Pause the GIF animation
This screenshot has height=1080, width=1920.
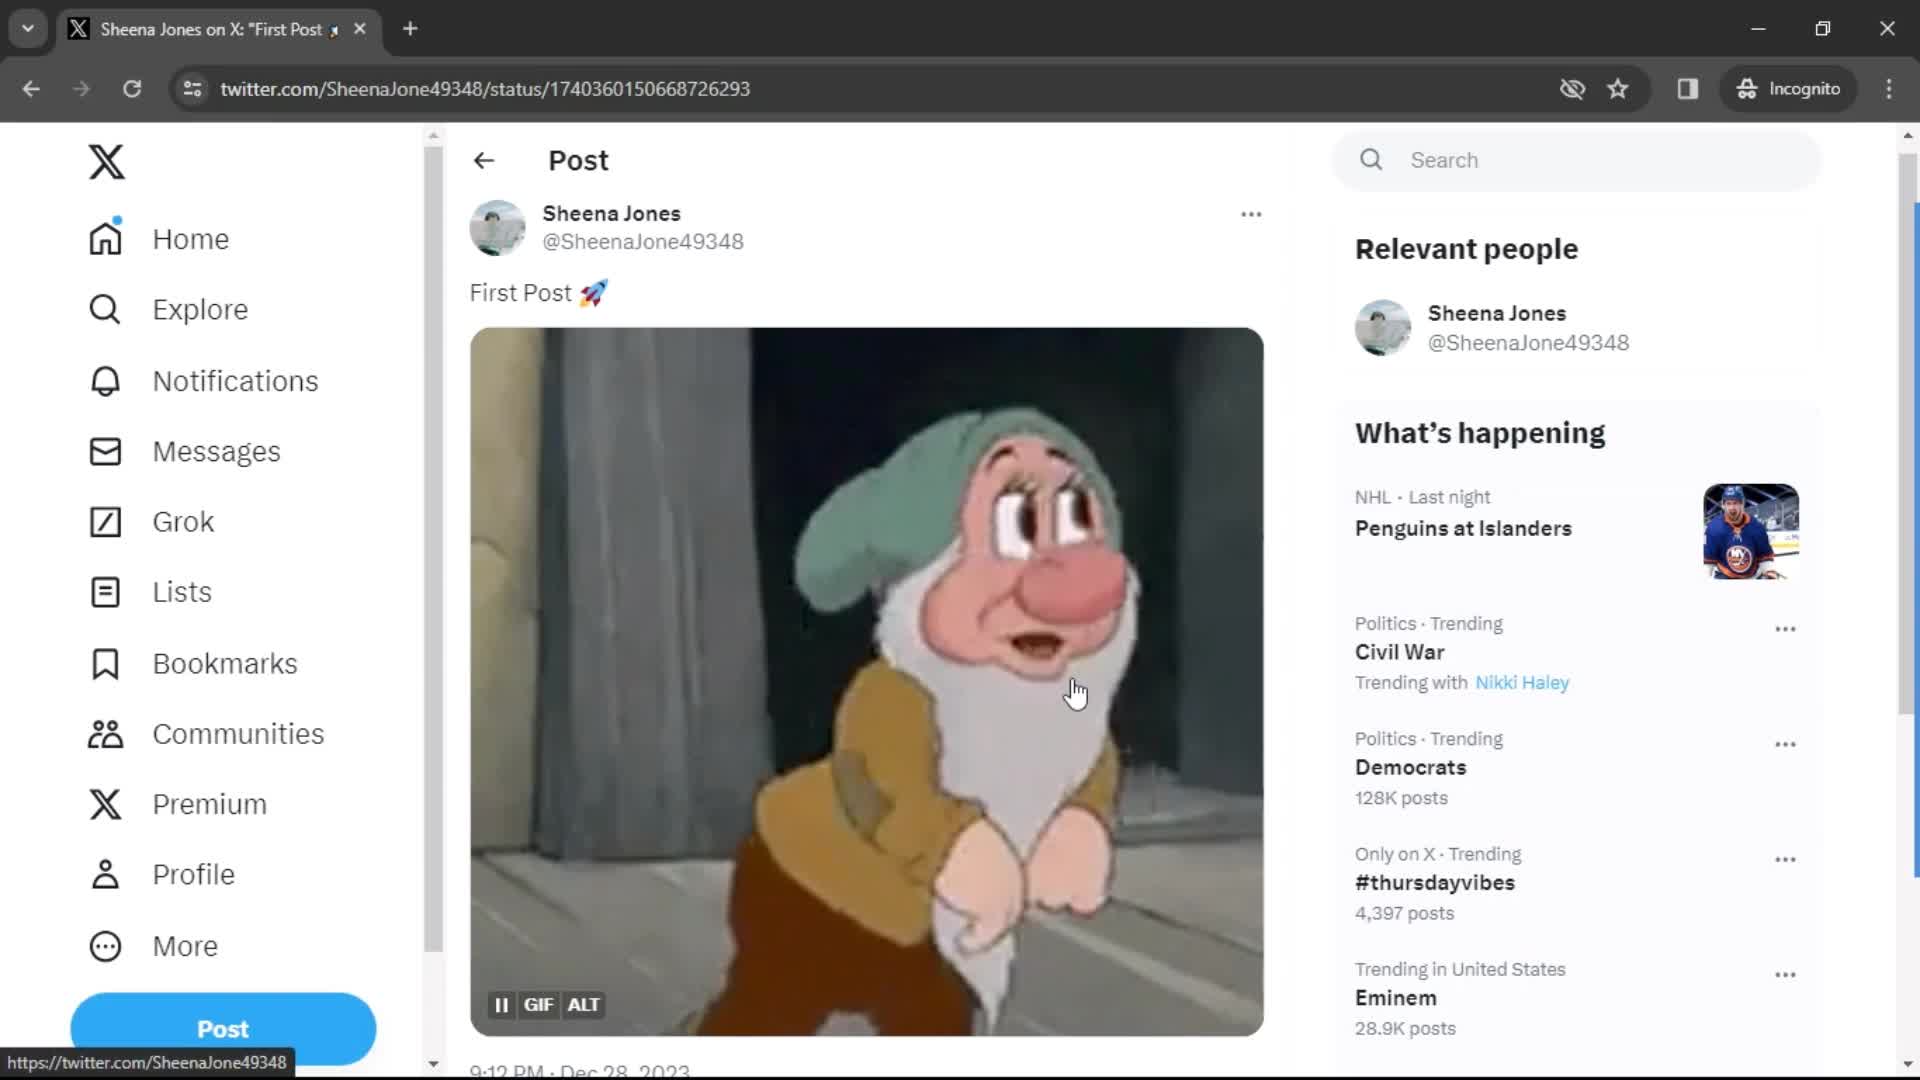[501, 1005]
